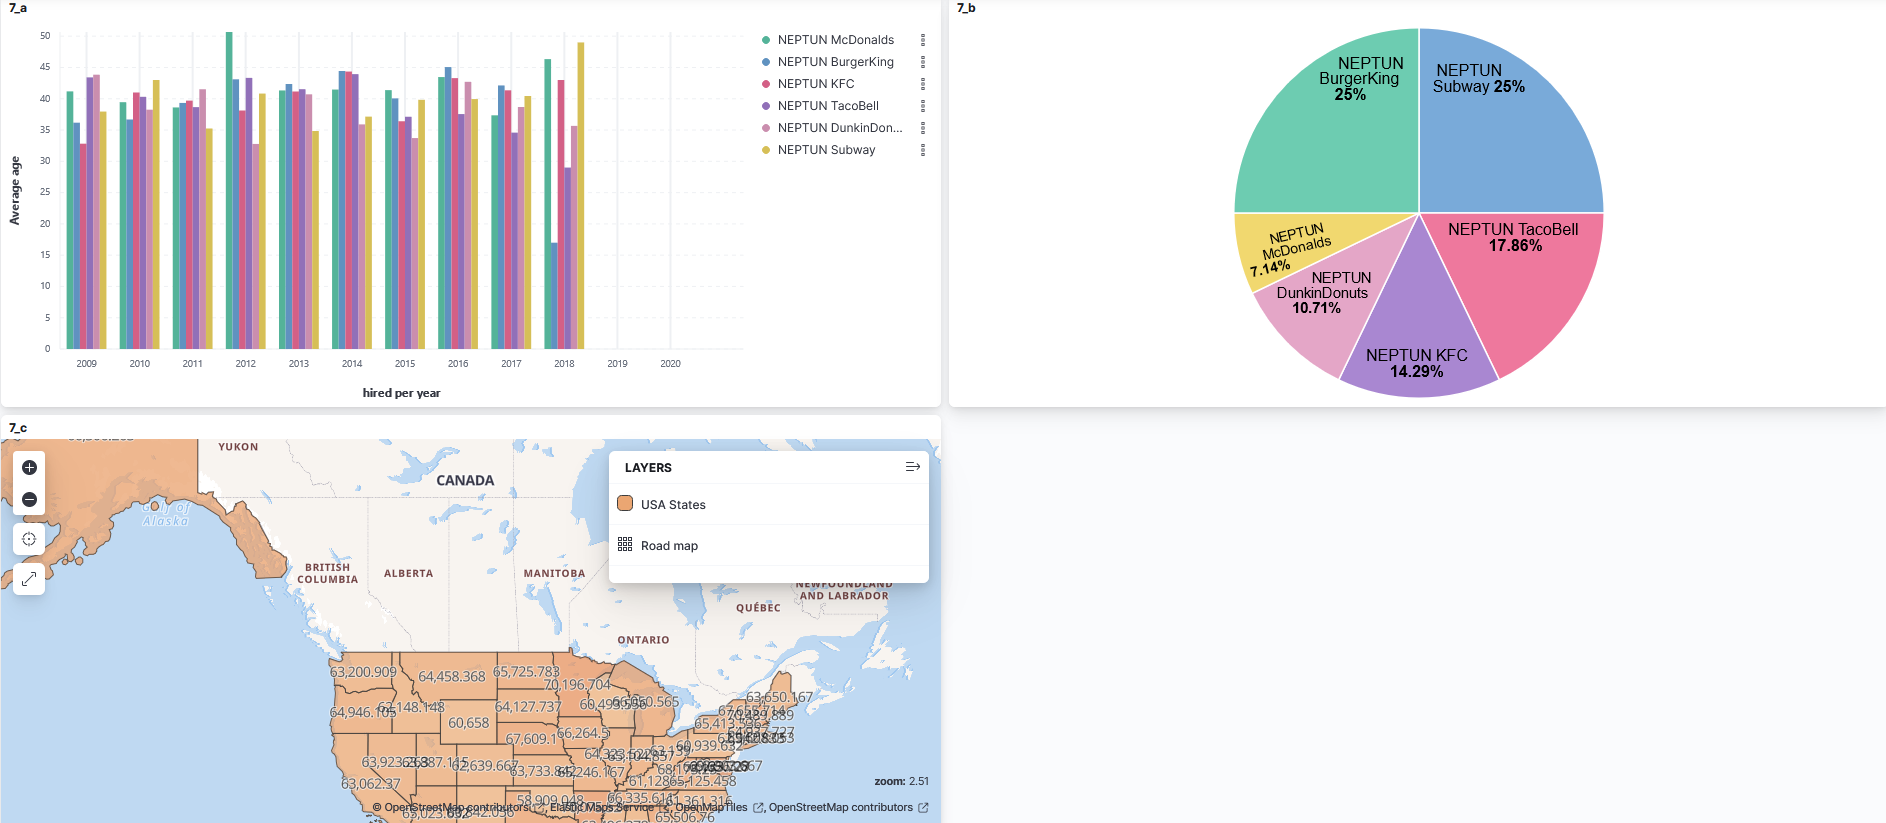Click the Road map grid icon
Screen dimensions: 1886x823
click(625, 544)
